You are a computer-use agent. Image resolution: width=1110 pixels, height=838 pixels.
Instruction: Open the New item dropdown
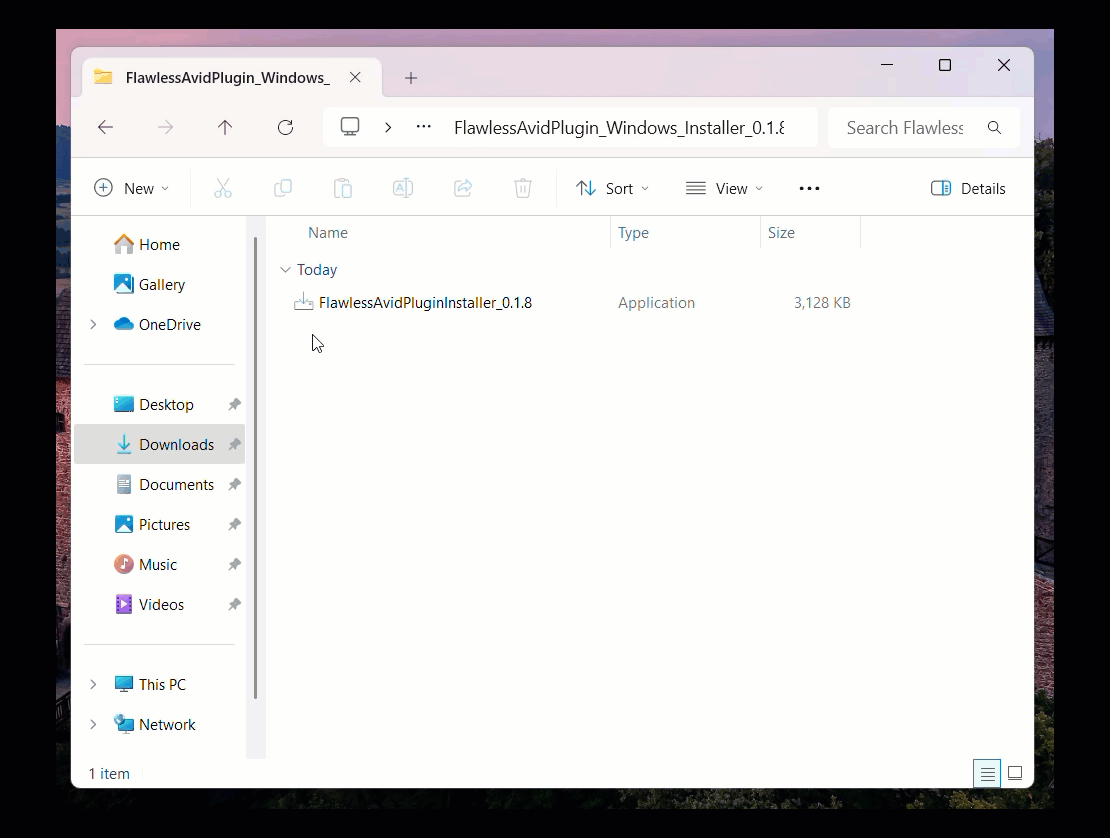(131, 188)
